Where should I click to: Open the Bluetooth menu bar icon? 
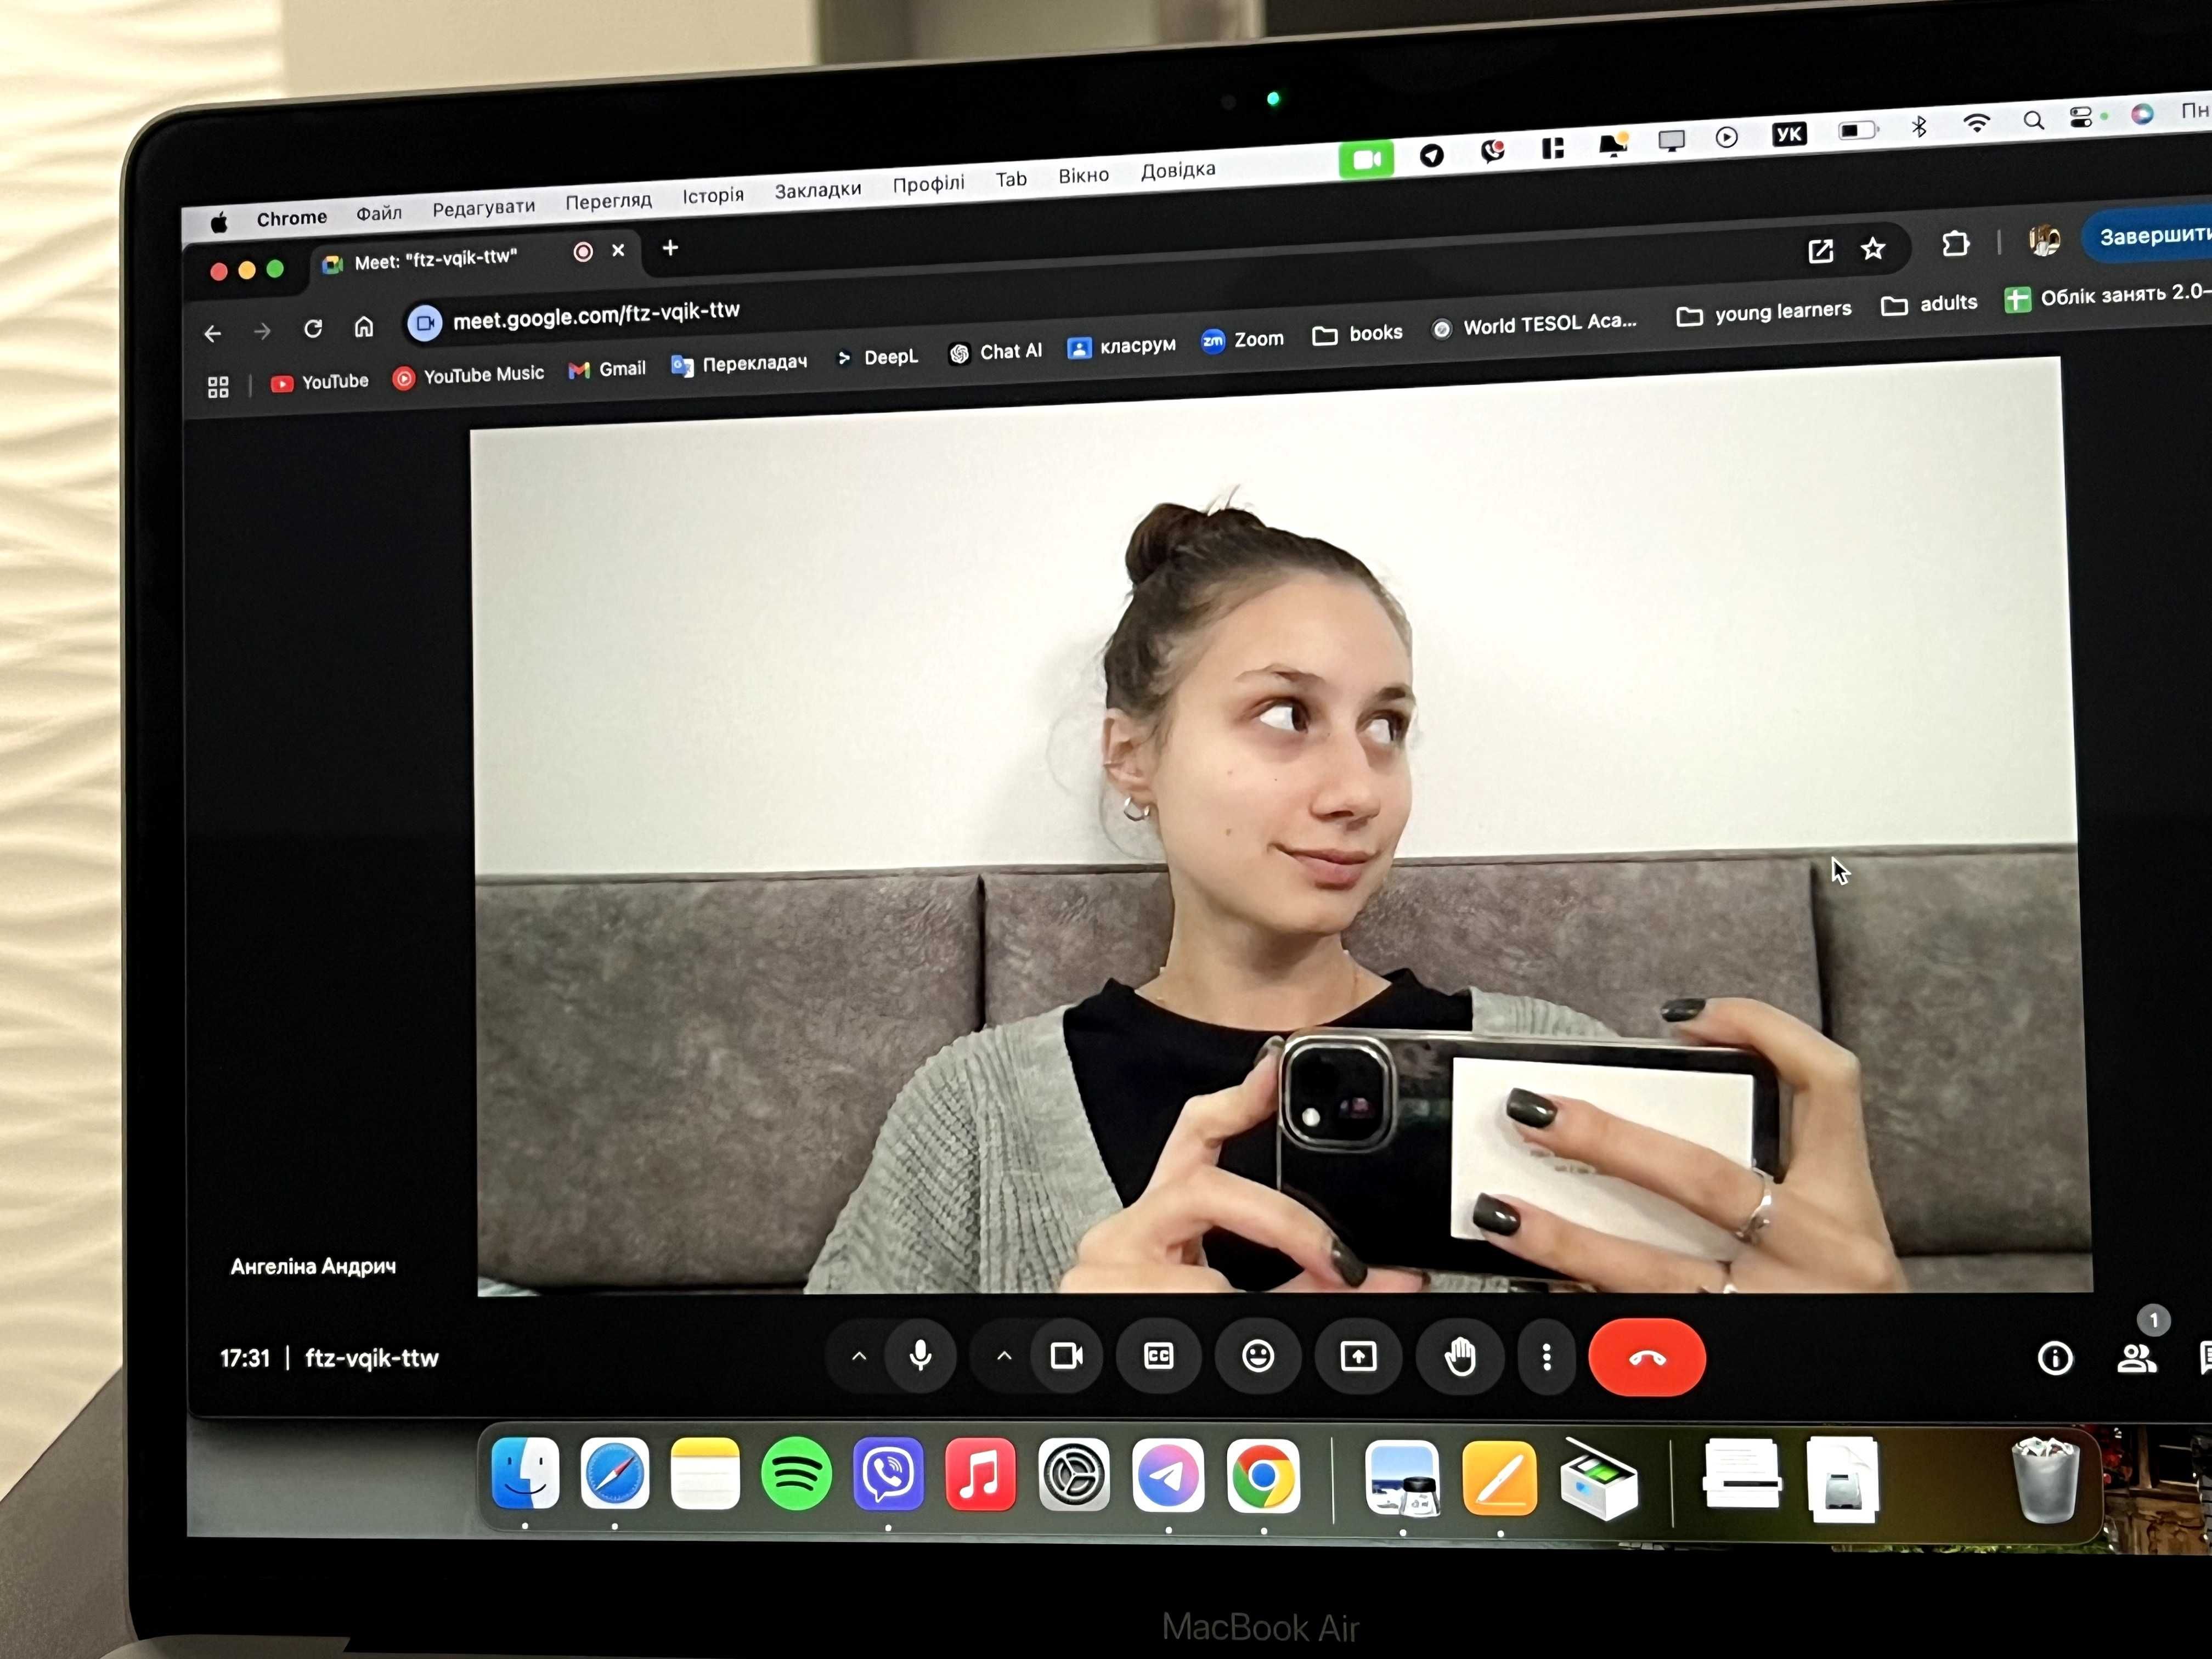(1919, 127)
